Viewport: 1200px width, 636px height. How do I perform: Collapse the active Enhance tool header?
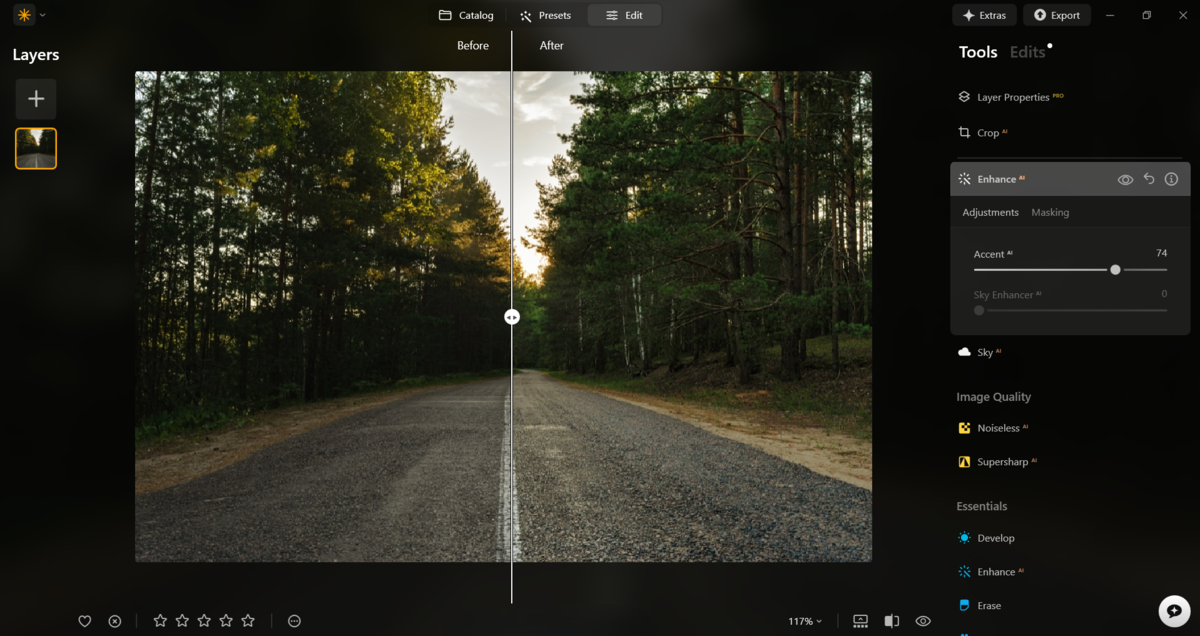coord(1070,179)
